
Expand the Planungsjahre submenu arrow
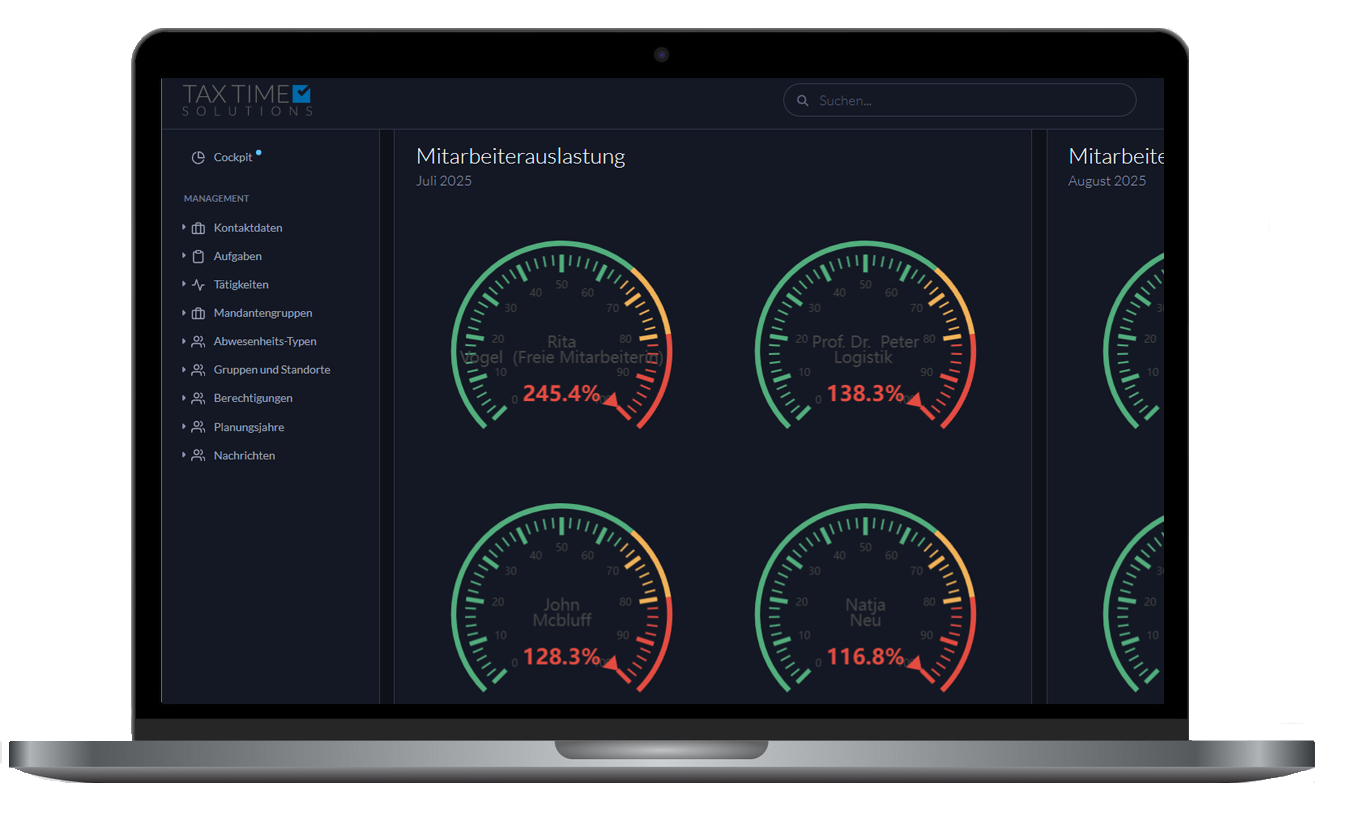tap(184, 427)
